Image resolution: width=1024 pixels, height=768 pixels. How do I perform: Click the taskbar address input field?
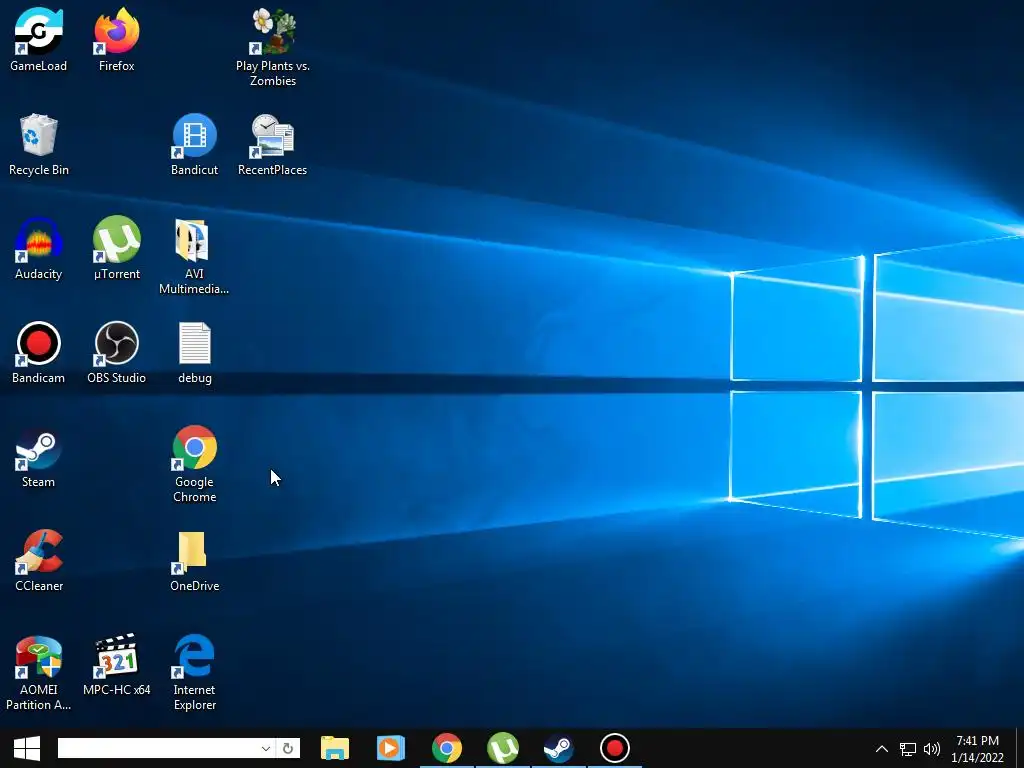pyautogui.click(x=158, y=748)
